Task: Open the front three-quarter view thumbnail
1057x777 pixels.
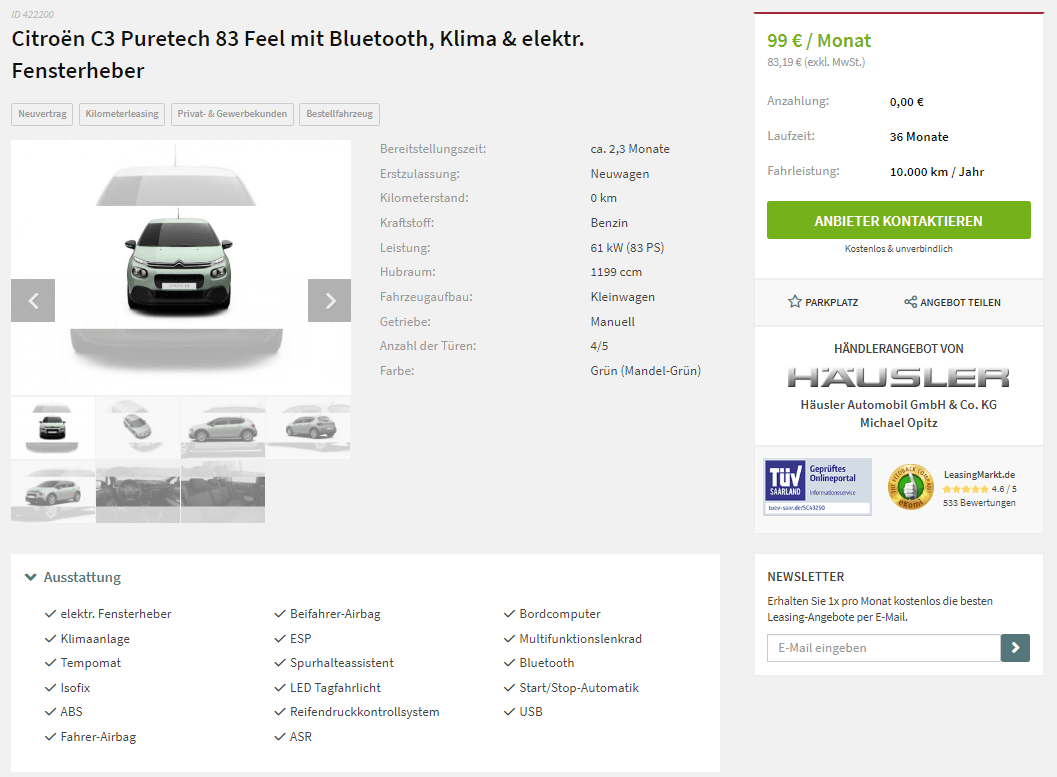Action: point(53,491)
